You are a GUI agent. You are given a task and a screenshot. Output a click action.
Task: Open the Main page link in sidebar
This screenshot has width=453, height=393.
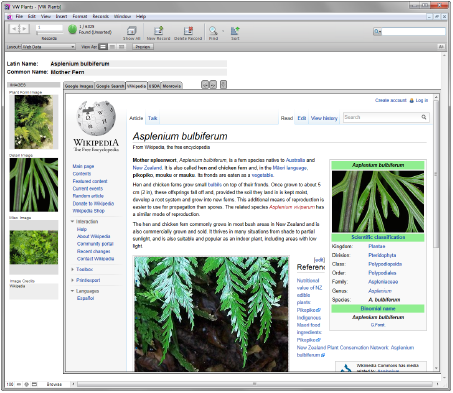coord(83,166)
